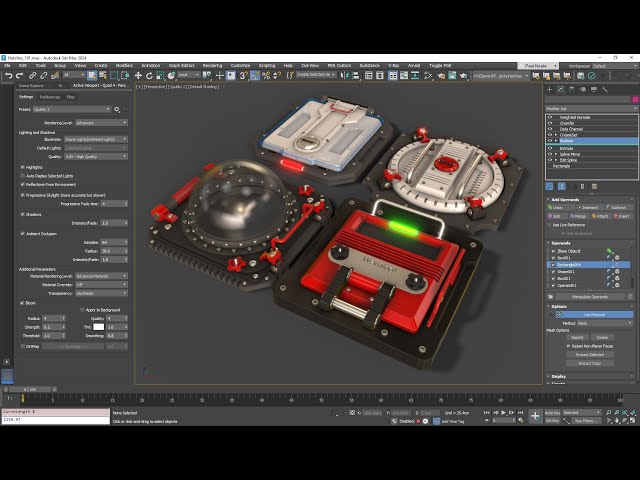Click the Redo arrow icon
This screenshot has width=640, height=480.
(19, 76)
